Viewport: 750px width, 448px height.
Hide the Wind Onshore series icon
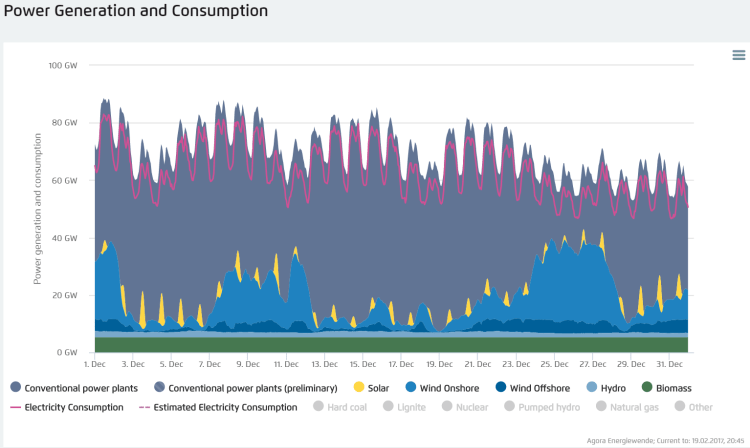pos(412,388)
